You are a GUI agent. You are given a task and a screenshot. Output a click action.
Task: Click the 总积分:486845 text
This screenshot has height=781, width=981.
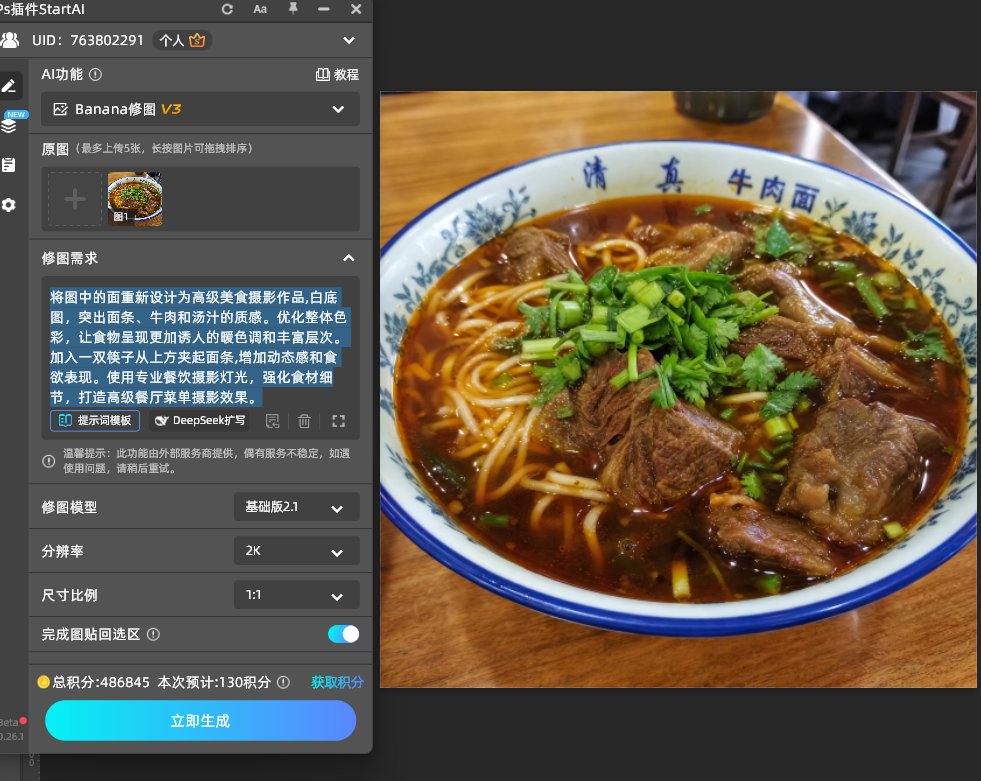coord(101,682)
